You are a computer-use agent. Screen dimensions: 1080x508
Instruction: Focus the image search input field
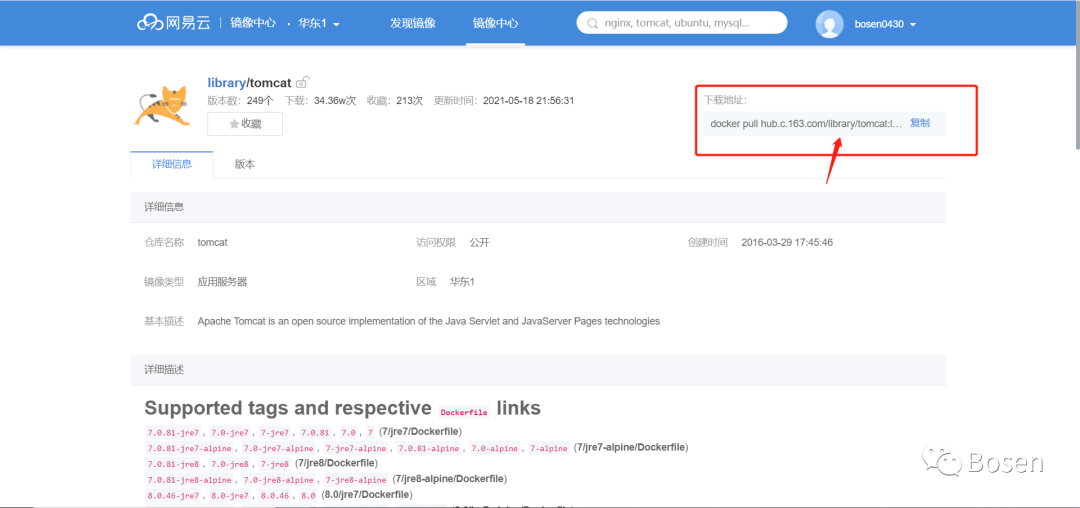(x=682, y=23)
